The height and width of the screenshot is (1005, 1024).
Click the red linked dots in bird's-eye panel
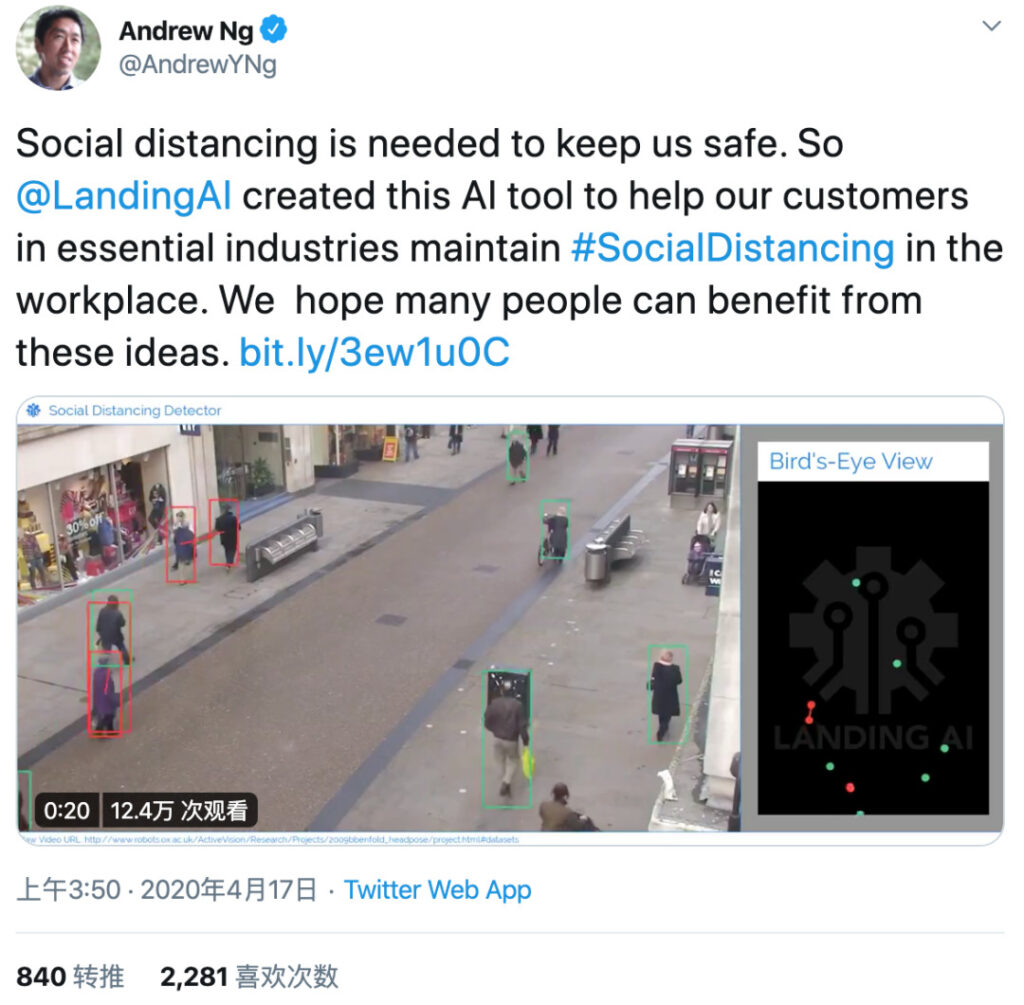[810, 712]
